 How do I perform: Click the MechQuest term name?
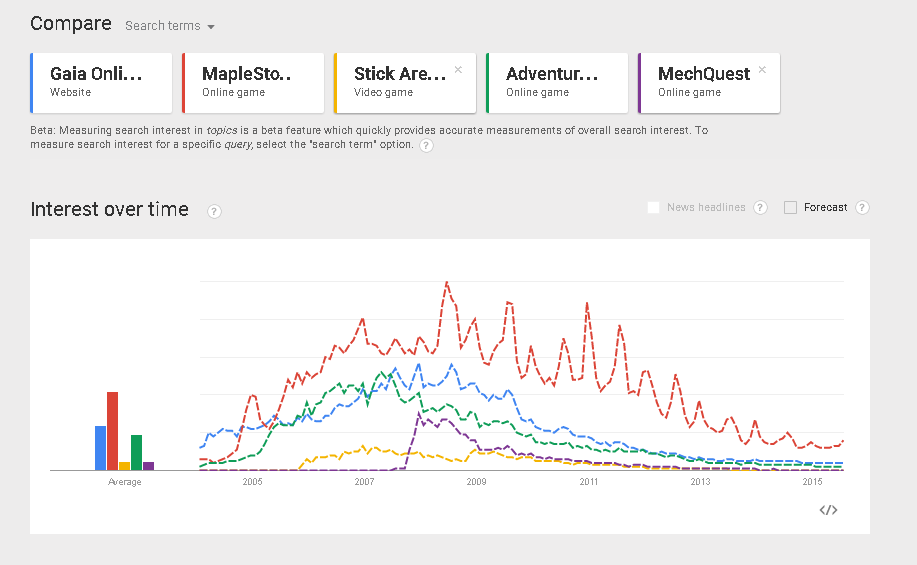704,74
